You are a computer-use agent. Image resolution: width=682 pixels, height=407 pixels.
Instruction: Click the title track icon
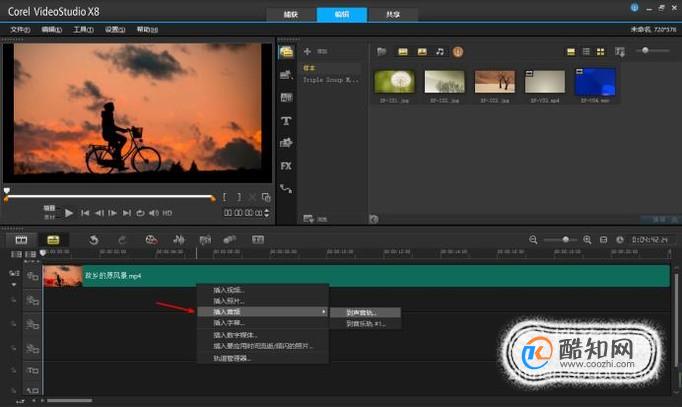tap(33, 370)
